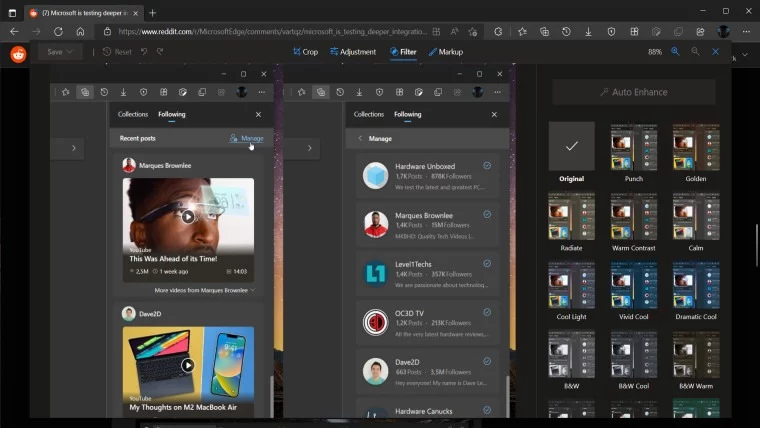Apply the Golden filter thumbnail
Viewport: 760px width, 428px height.
pos(695,147)
